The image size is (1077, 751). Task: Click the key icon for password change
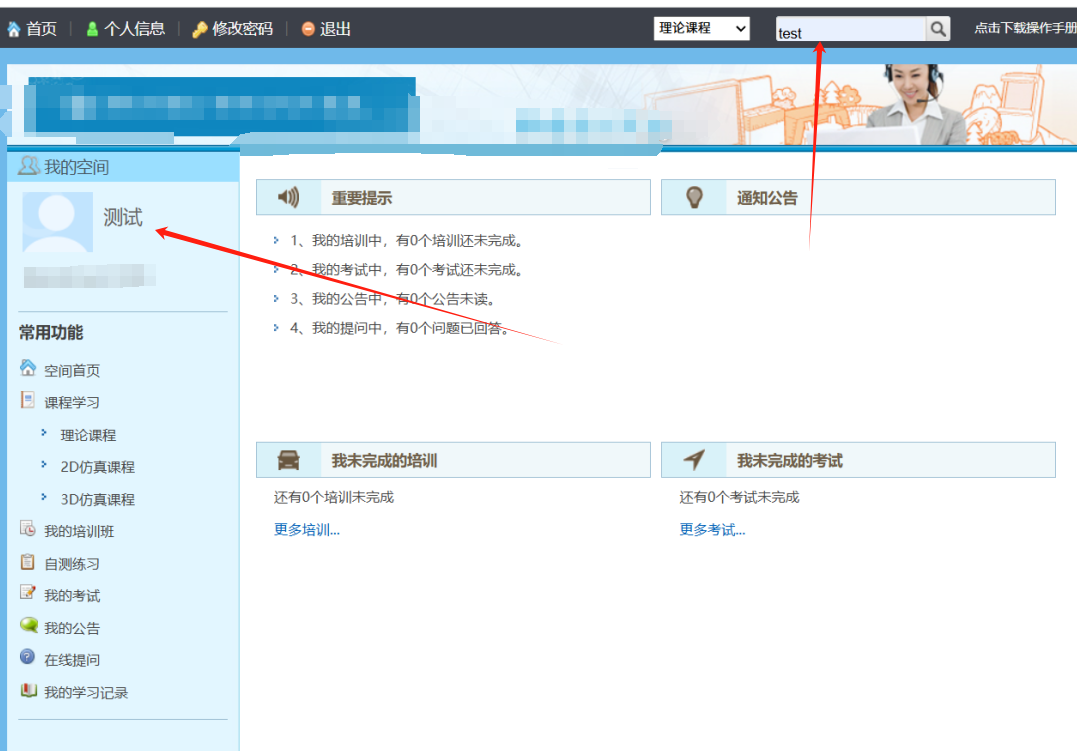click(200, 29)
